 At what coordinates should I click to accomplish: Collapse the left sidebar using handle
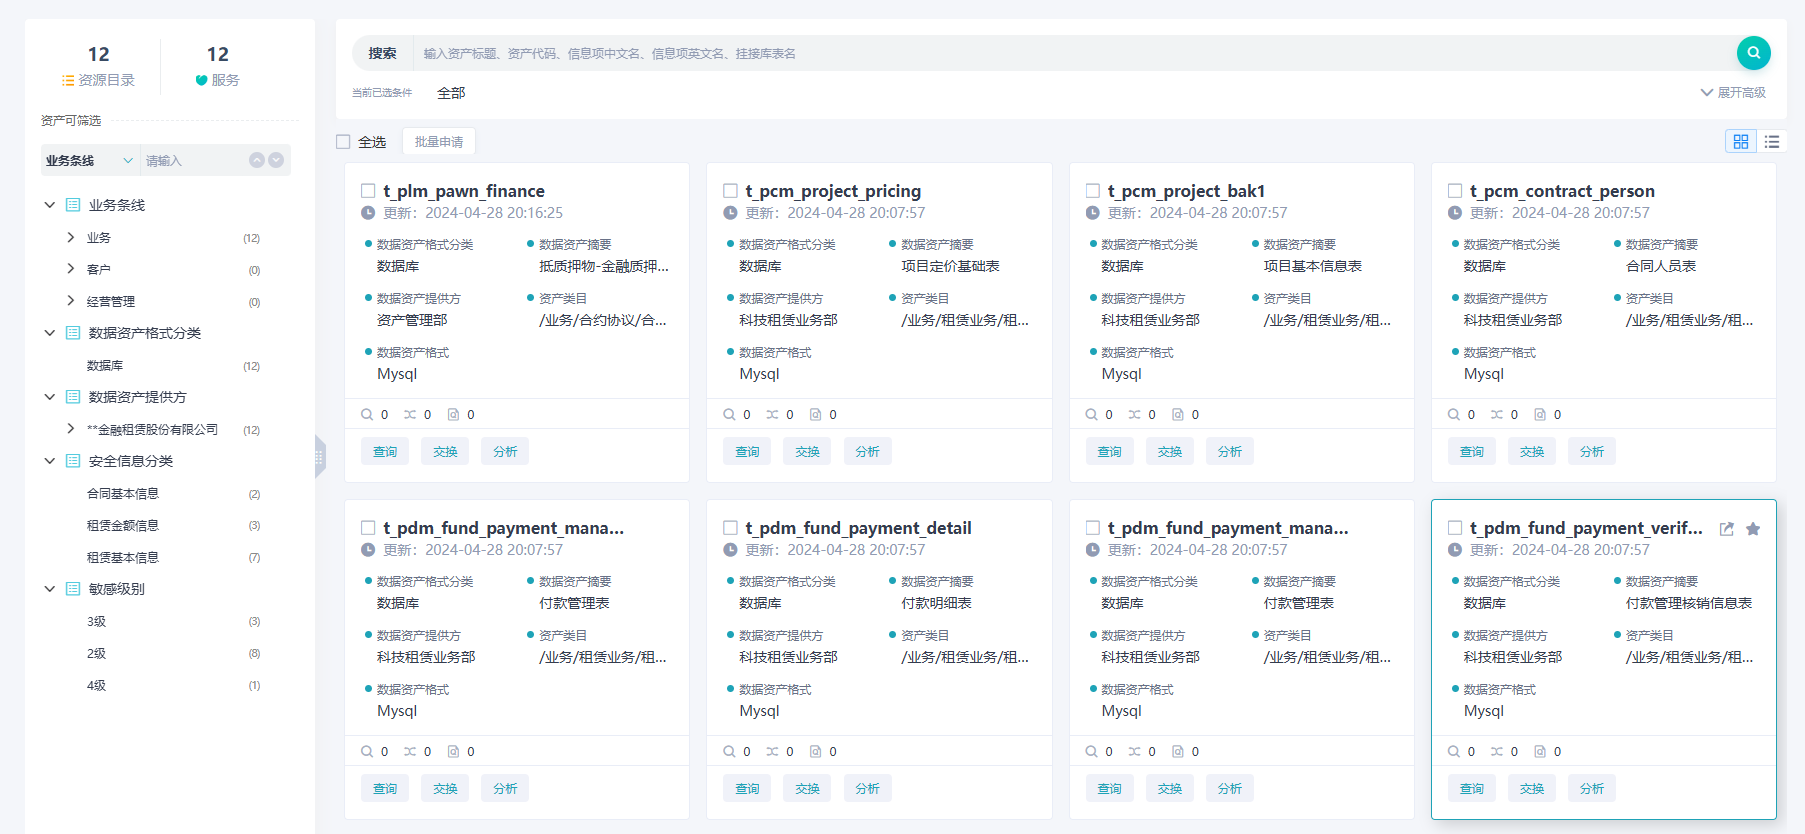320,457
